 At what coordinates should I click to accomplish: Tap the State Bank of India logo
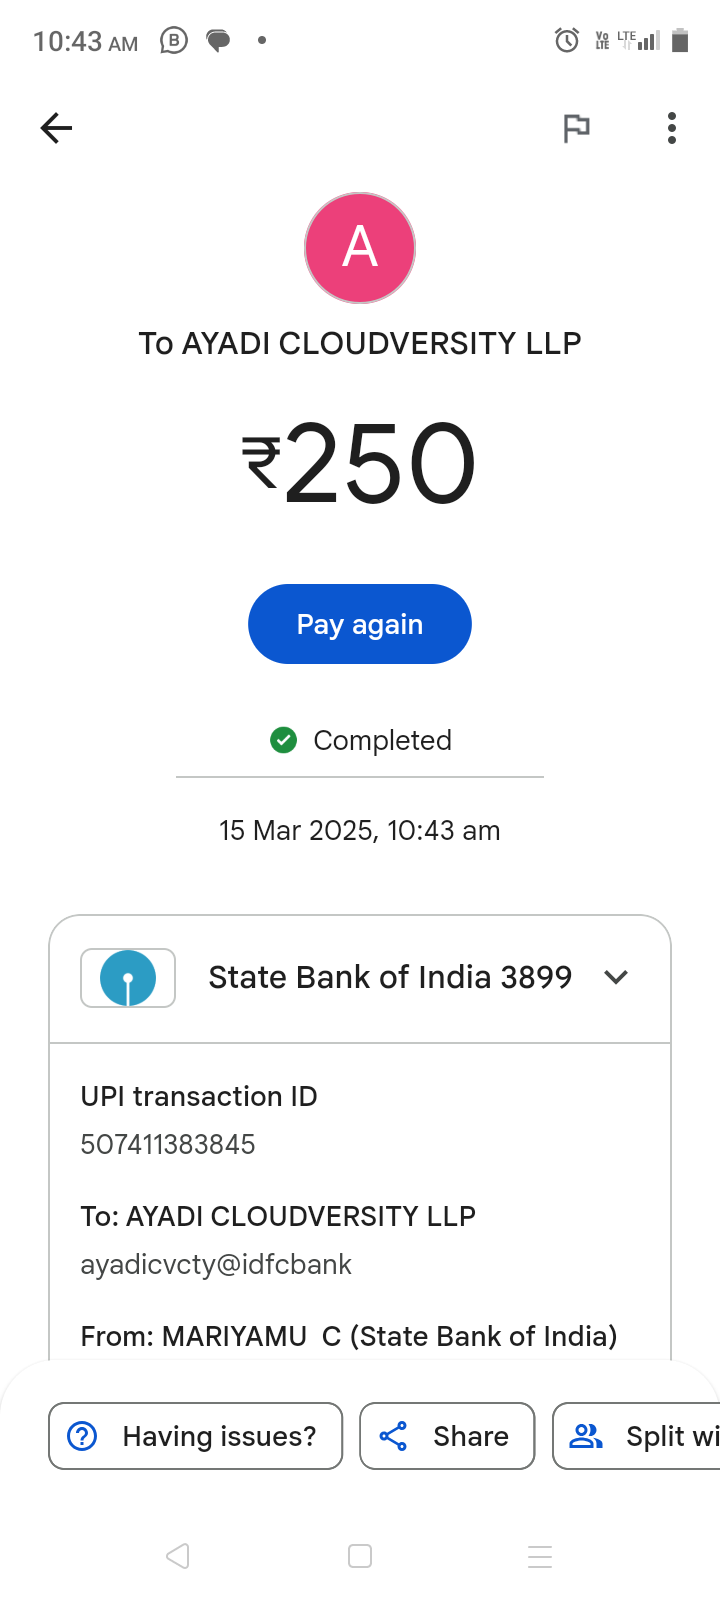(x=128, y=978)
